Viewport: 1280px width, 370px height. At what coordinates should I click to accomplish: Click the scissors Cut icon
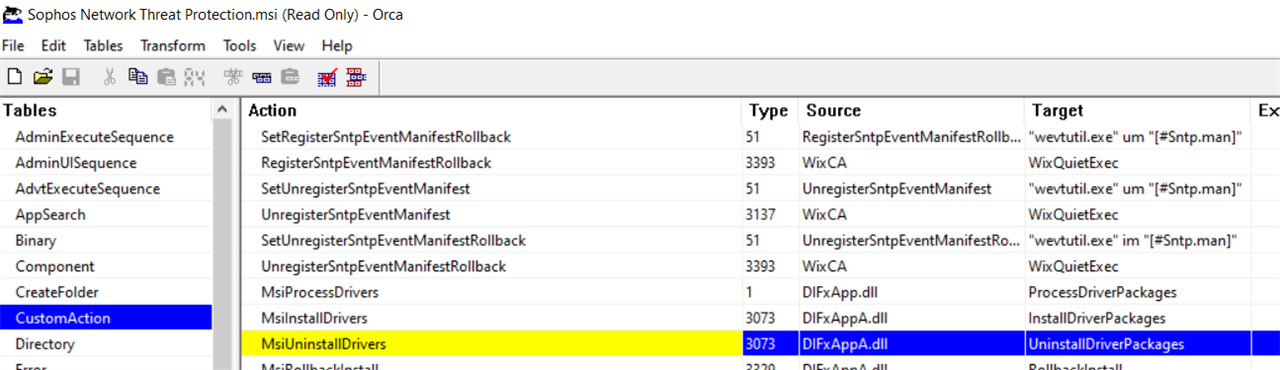pyautogui.click(x=110, y=77)
